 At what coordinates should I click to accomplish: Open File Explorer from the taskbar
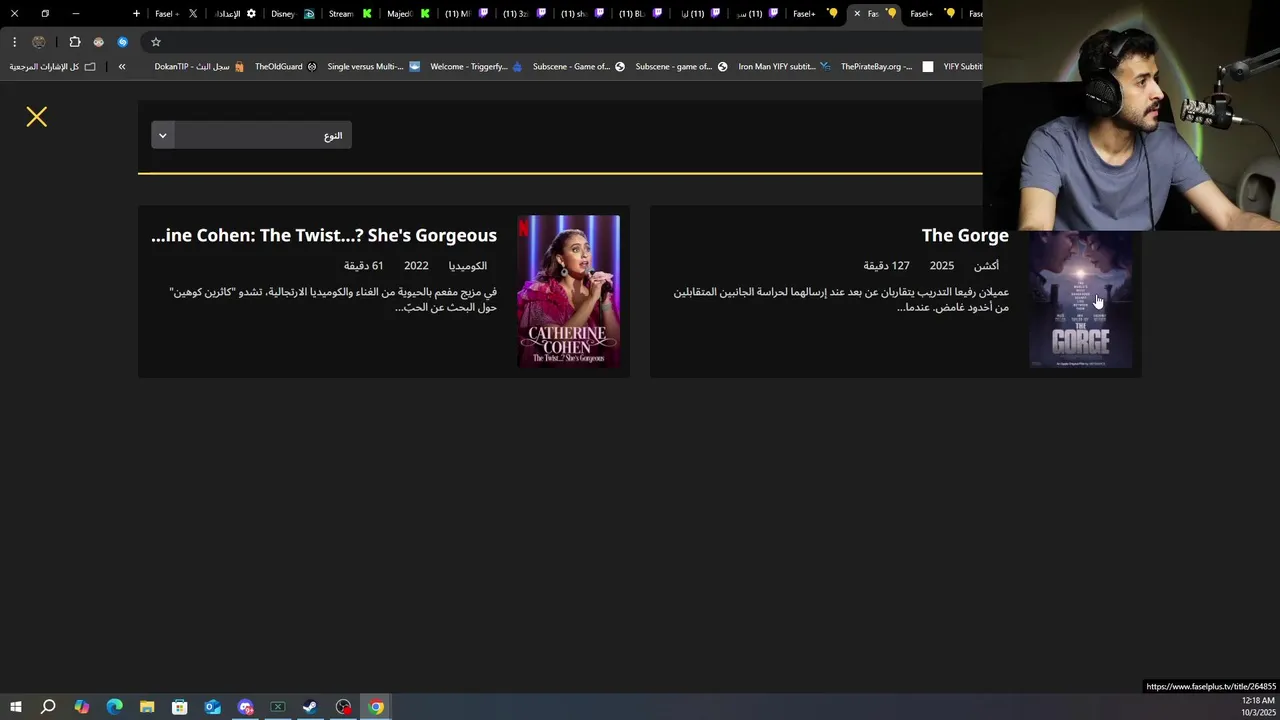pyautogui.click(x=147, y=707)
